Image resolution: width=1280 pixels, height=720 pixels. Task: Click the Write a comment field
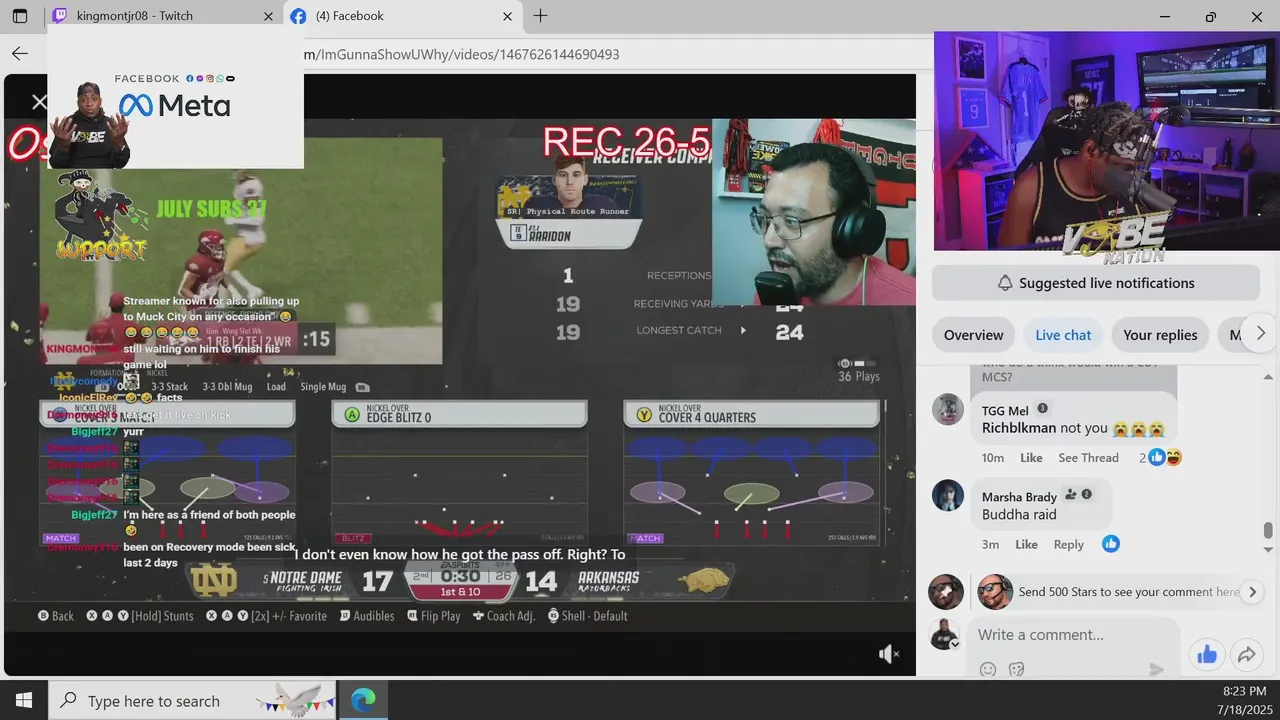pos(1072,635)
